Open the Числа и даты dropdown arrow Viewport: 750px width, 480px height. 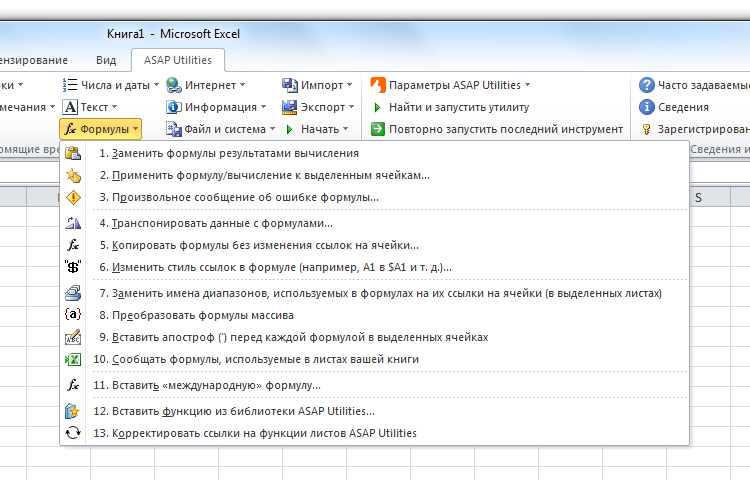(x=156, y=85)
